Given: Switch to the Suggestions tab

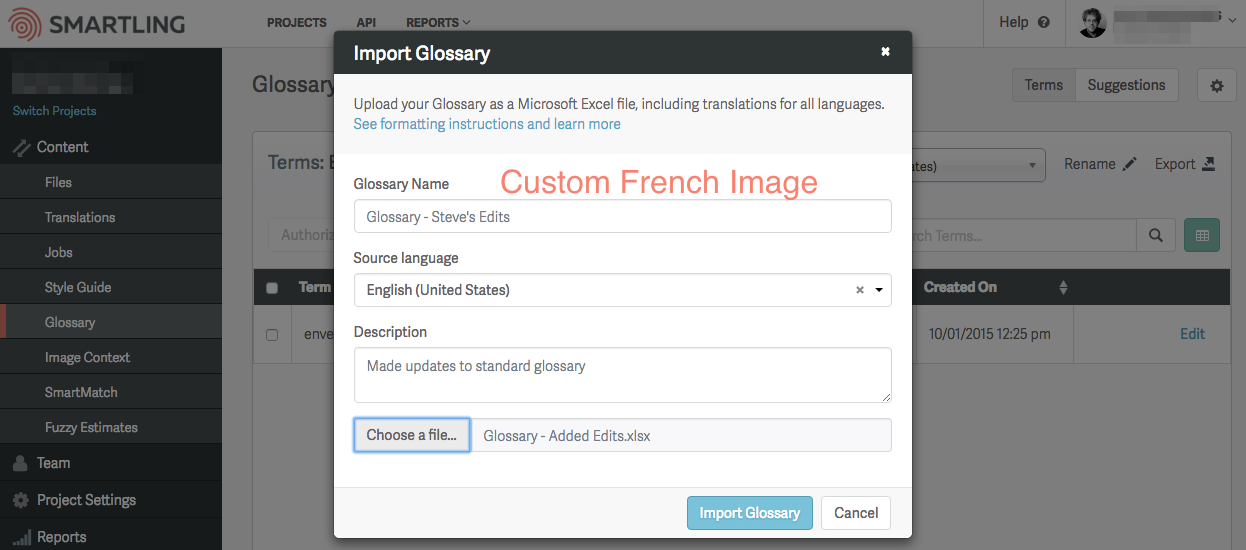Looking at the screenshot, I should click(1127, 85).
